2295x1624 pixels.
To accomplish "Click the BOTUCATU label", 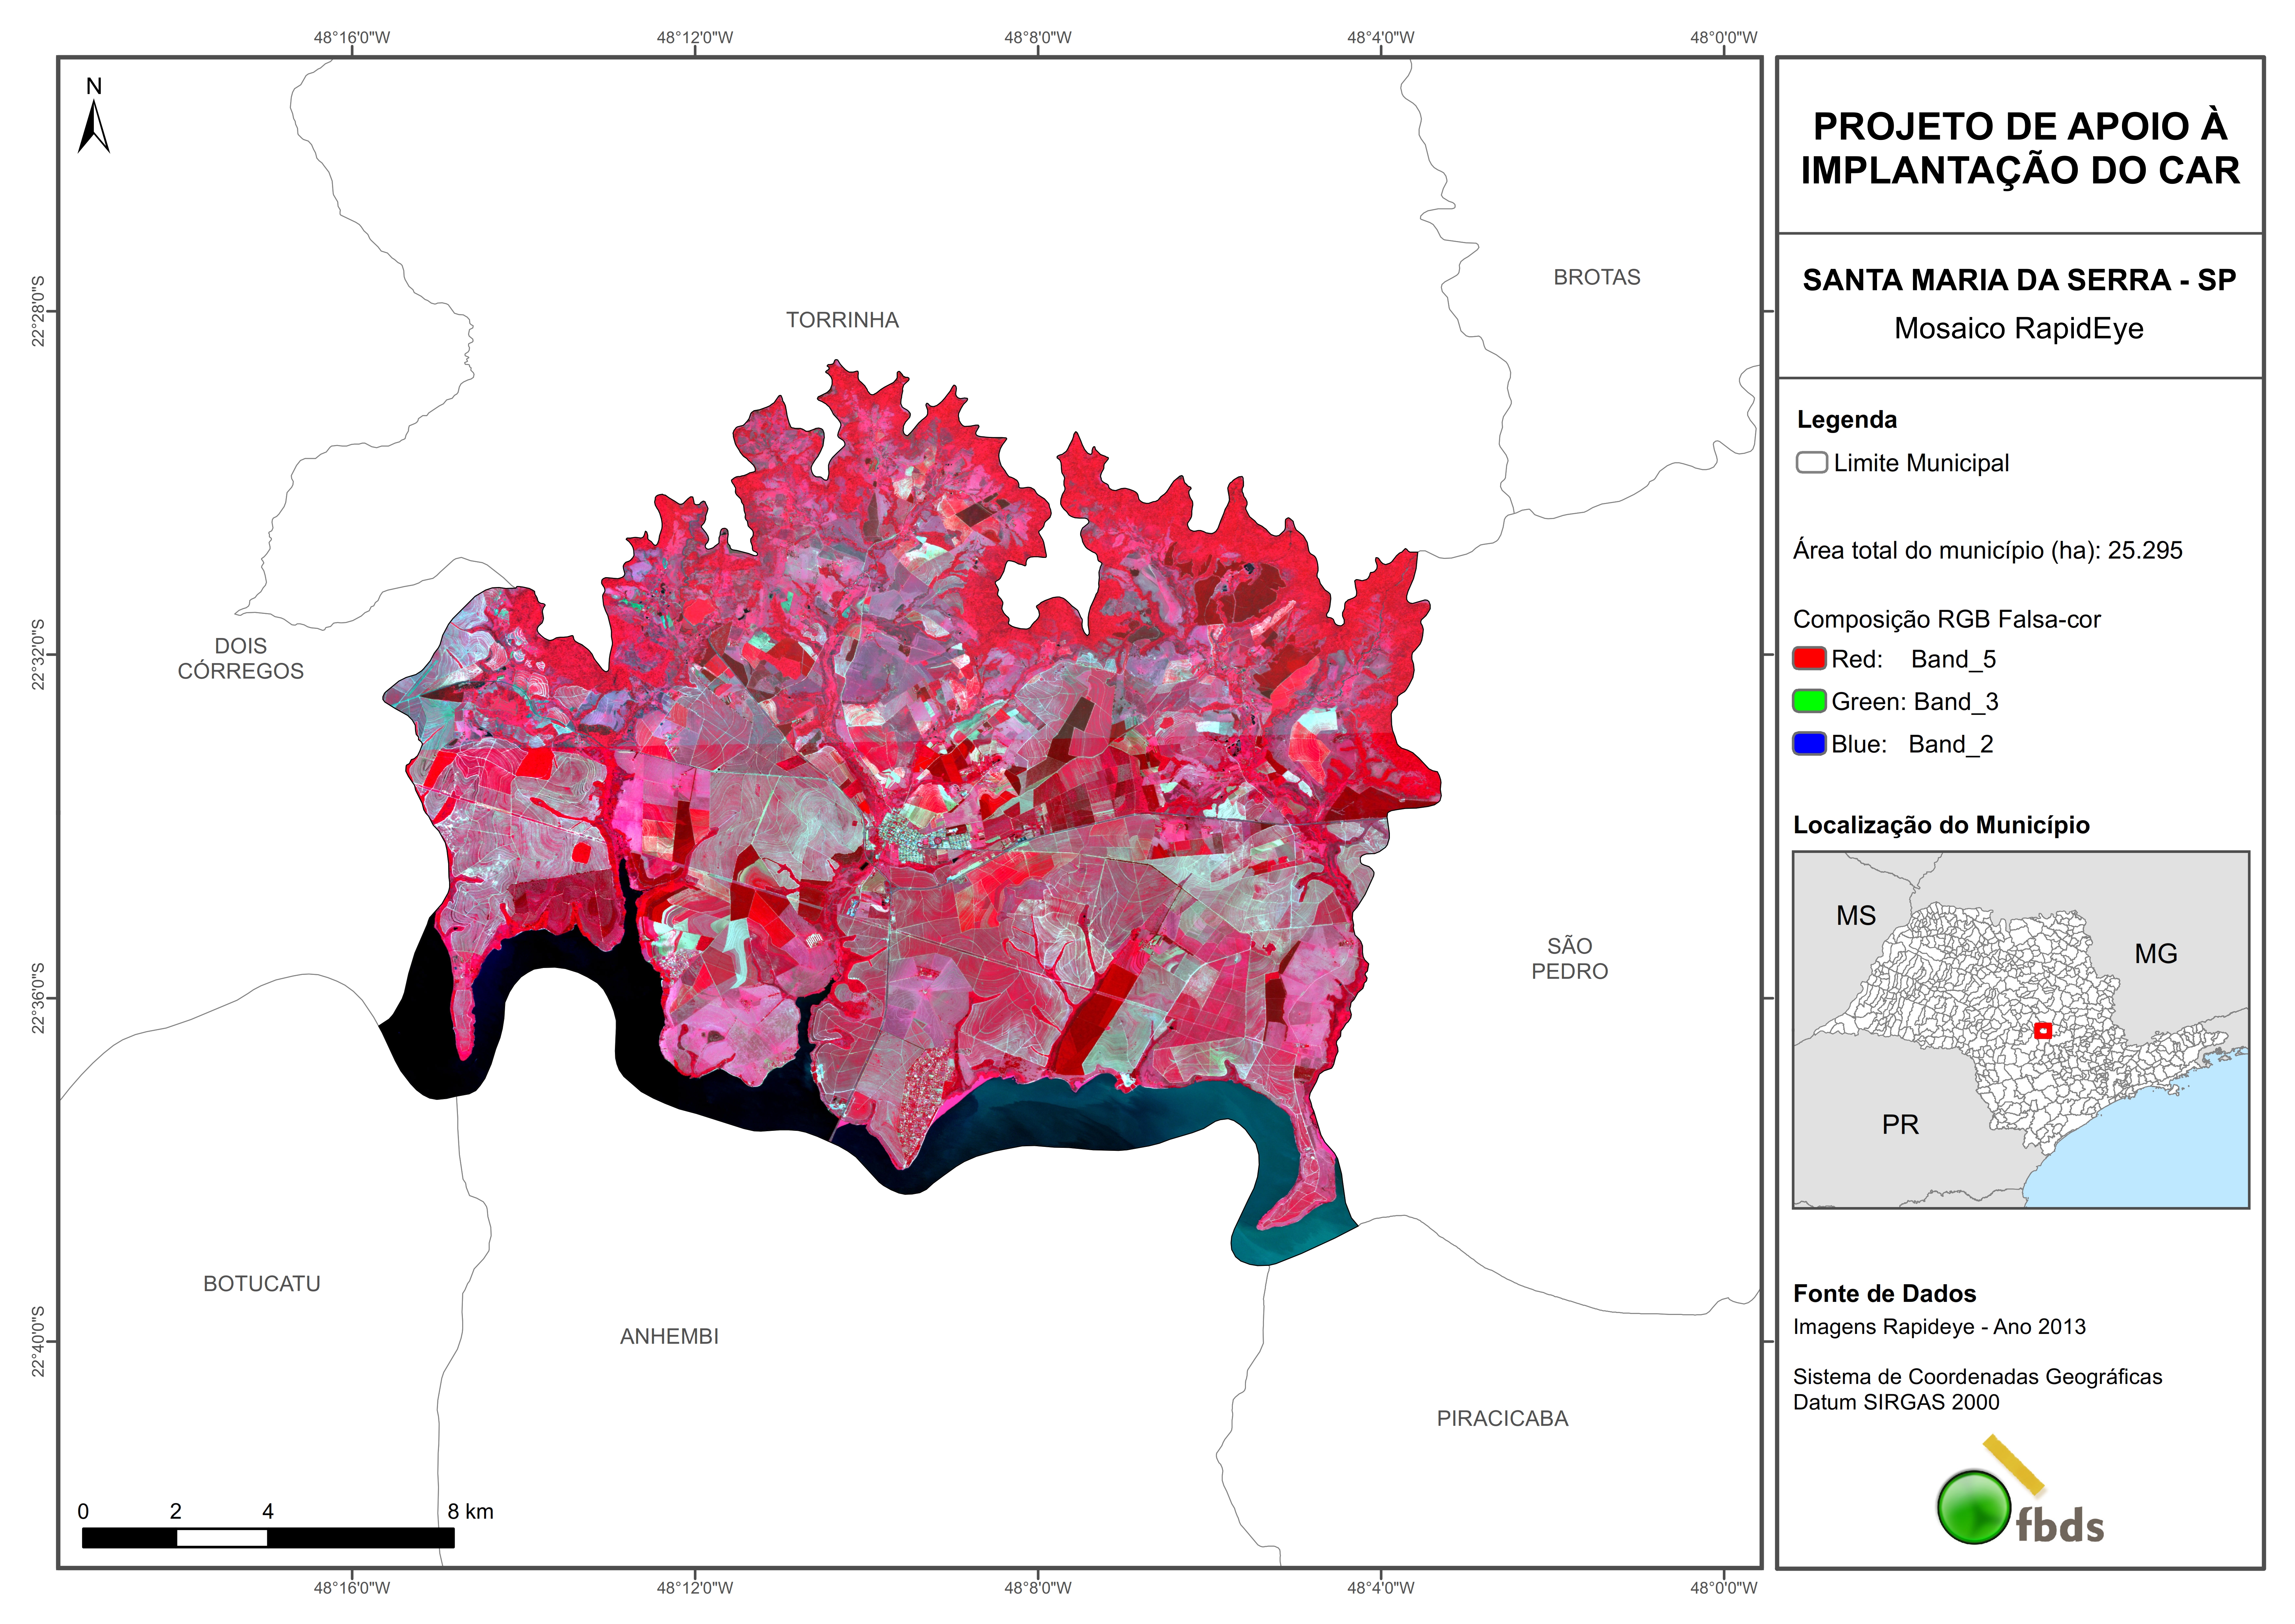I will point(262,1283).
